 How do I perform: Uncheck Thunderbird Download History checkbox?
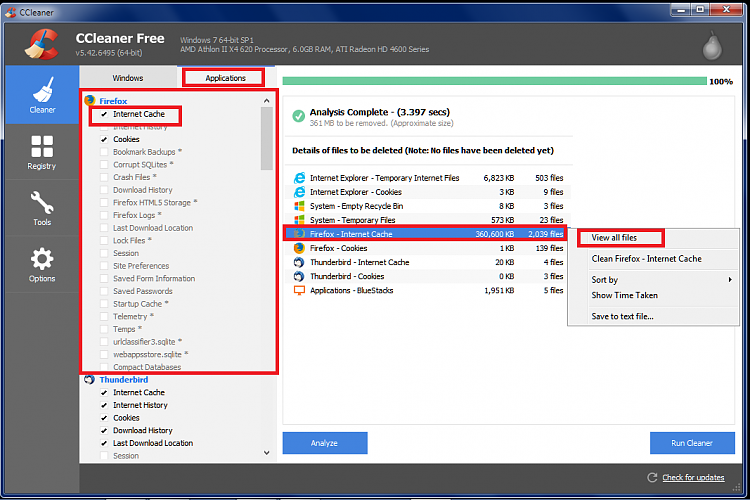[104, 431]
